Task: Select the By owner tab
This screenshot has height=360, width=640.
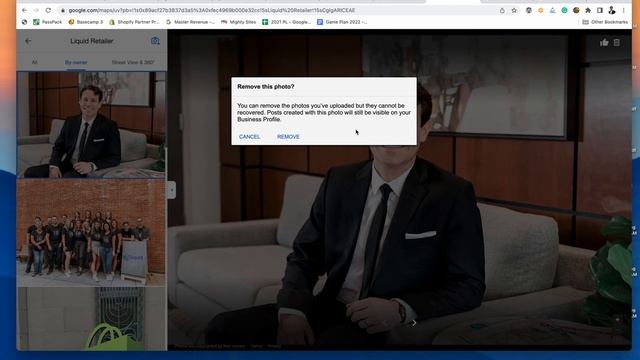Action: [76, 62]
